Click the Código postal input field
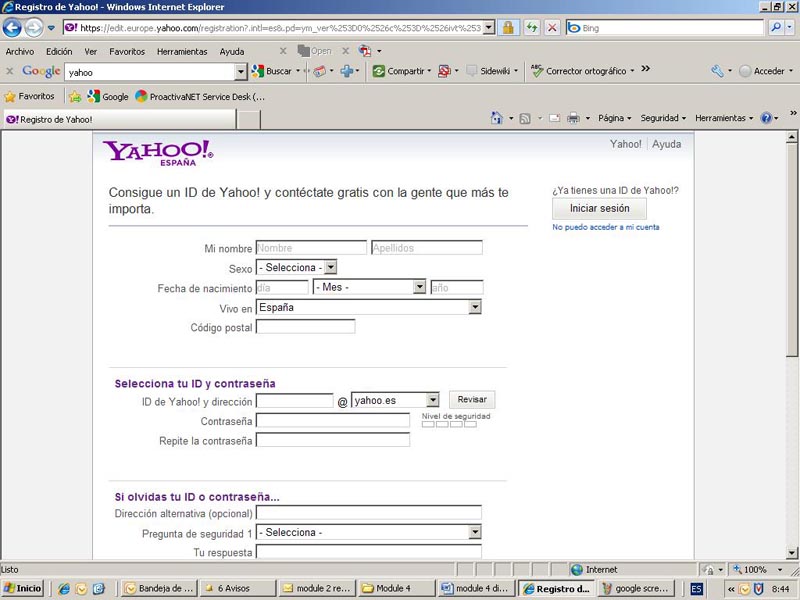Screen dimensions: 800x600 pyautogui.click(x=306, y=327)
